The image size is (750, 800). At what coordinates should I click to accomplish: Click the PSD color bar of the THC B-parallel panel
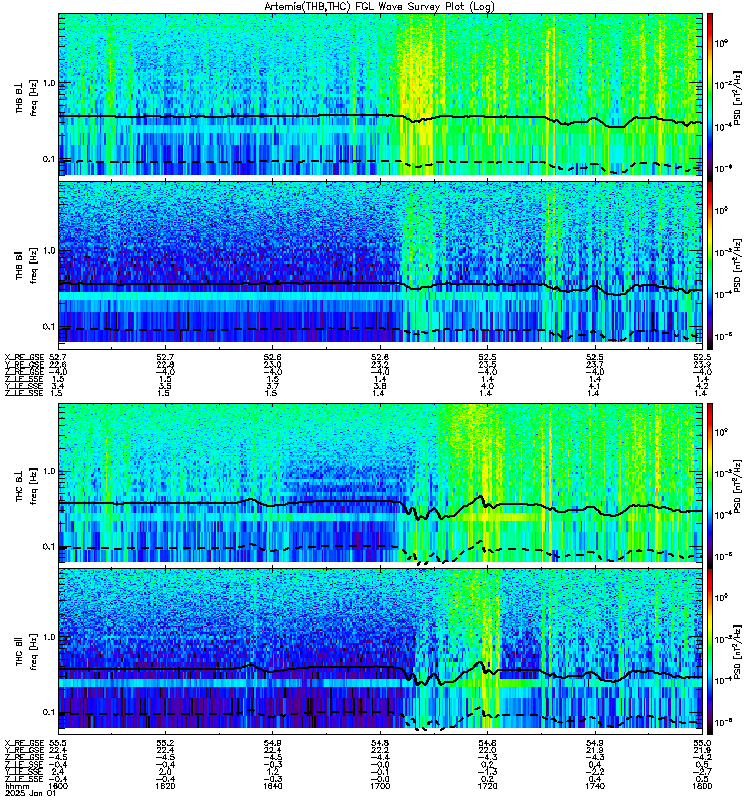click(x=709, y=652)
